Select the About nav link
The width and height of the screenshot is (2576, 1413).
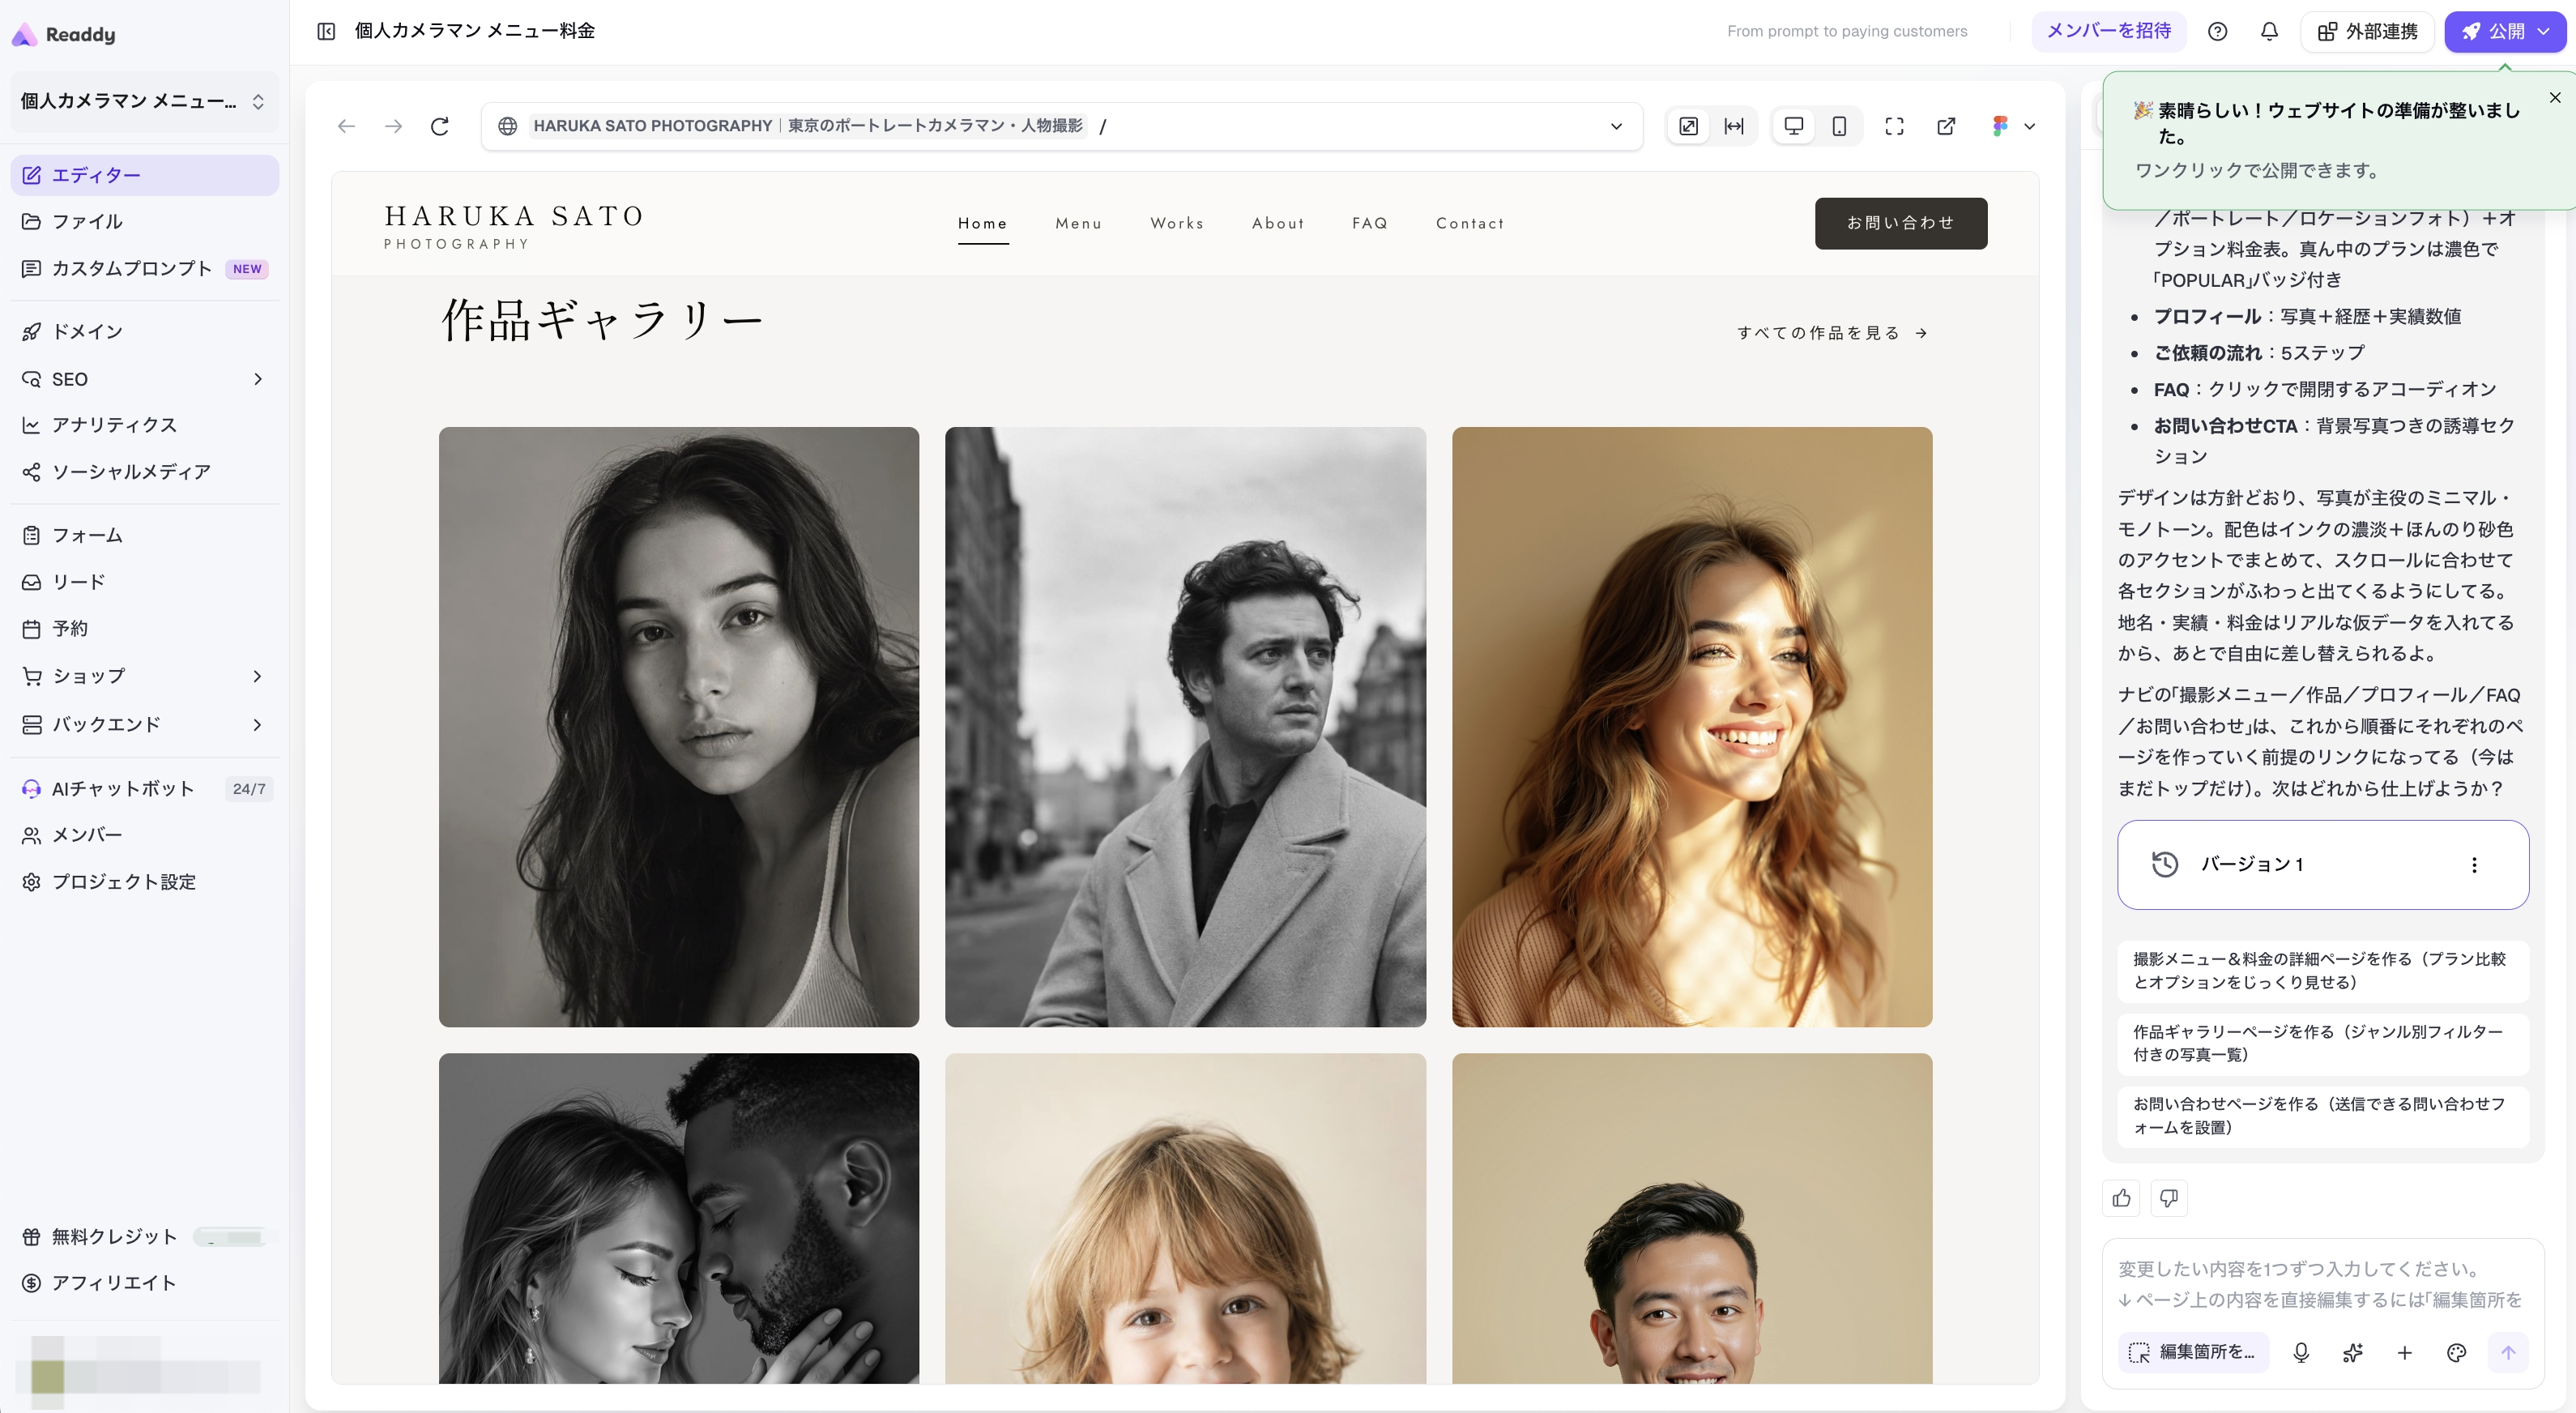(x=1278, y=224)
